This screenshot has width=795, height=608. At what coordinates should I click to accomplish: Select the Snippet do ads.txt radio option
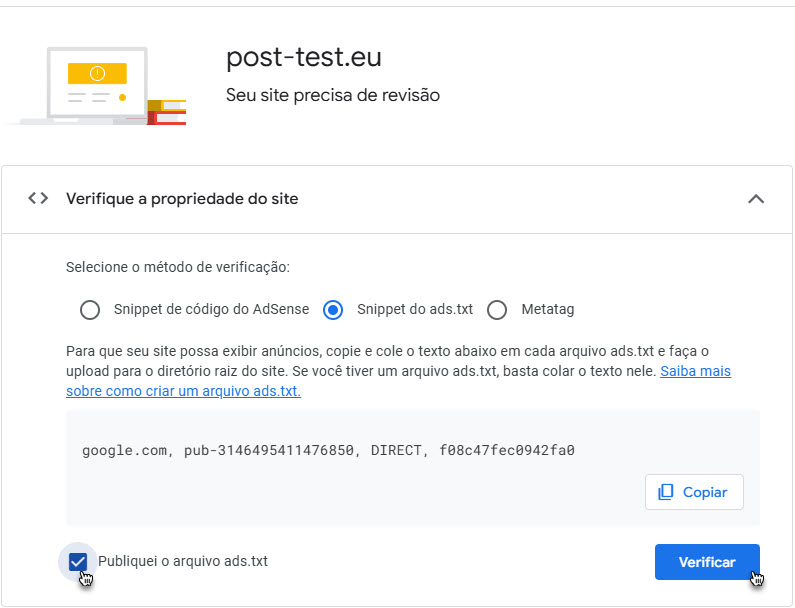(x=333, y=310)
